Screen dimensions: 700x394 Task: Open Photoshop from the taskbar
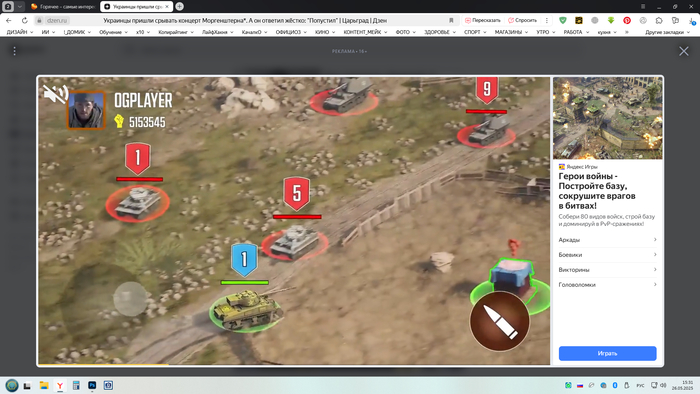[92, 385]
